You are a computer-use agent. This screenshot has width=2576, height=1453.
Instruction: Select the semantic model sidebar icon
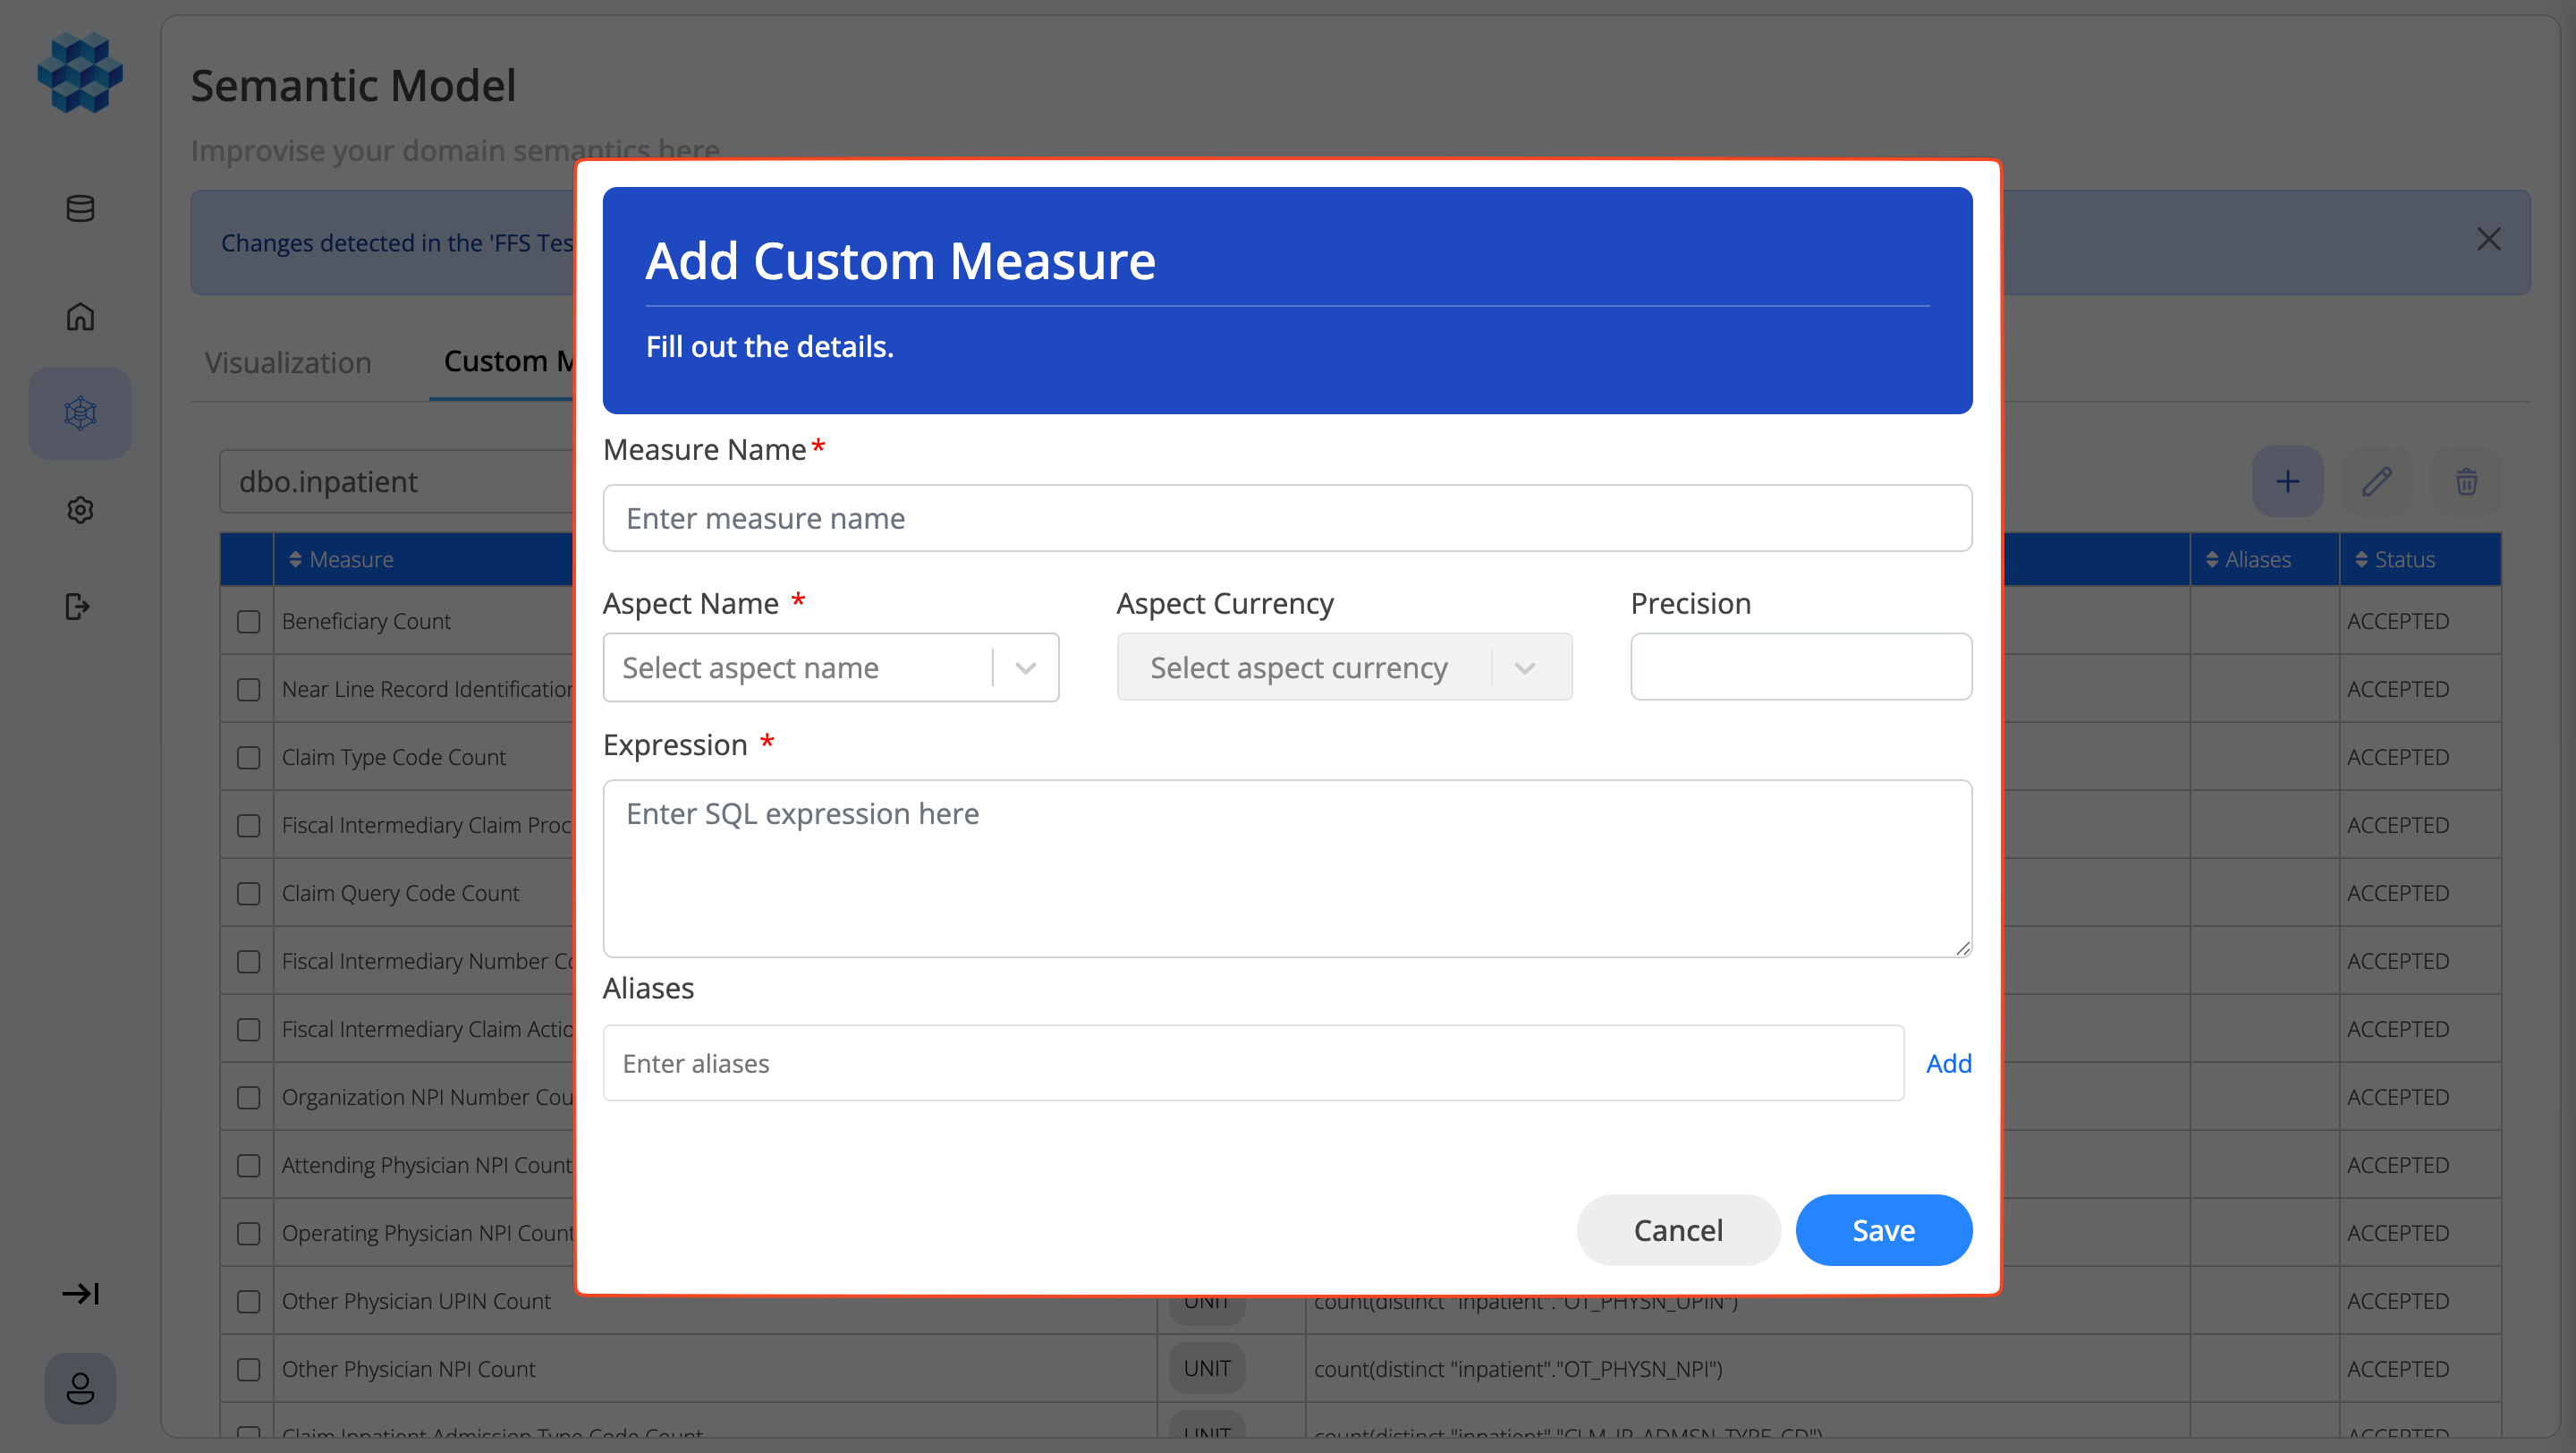pyautogui.click(x=80, y=413)
